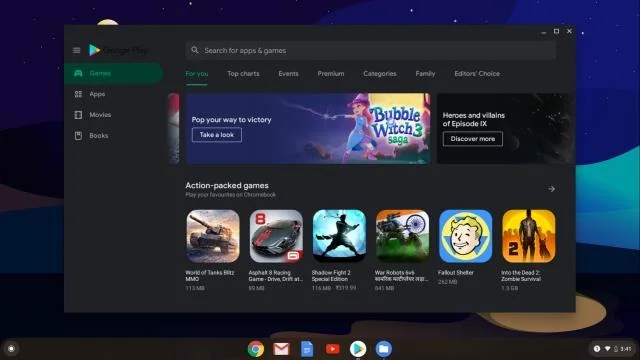Open the Categories tab
Viewport: 640px width, 360px height.
pyautogui.click(x=380, y=73)
